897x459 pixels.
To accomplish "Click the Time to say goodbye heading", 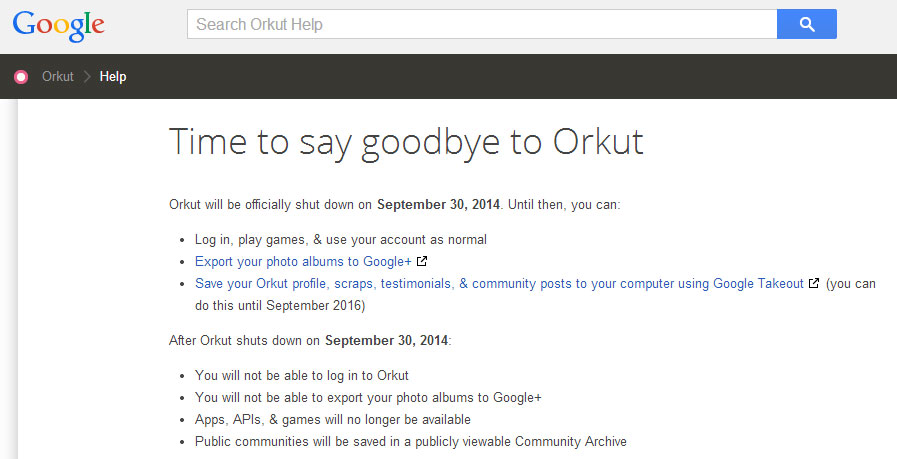I will tap(406, 141).
